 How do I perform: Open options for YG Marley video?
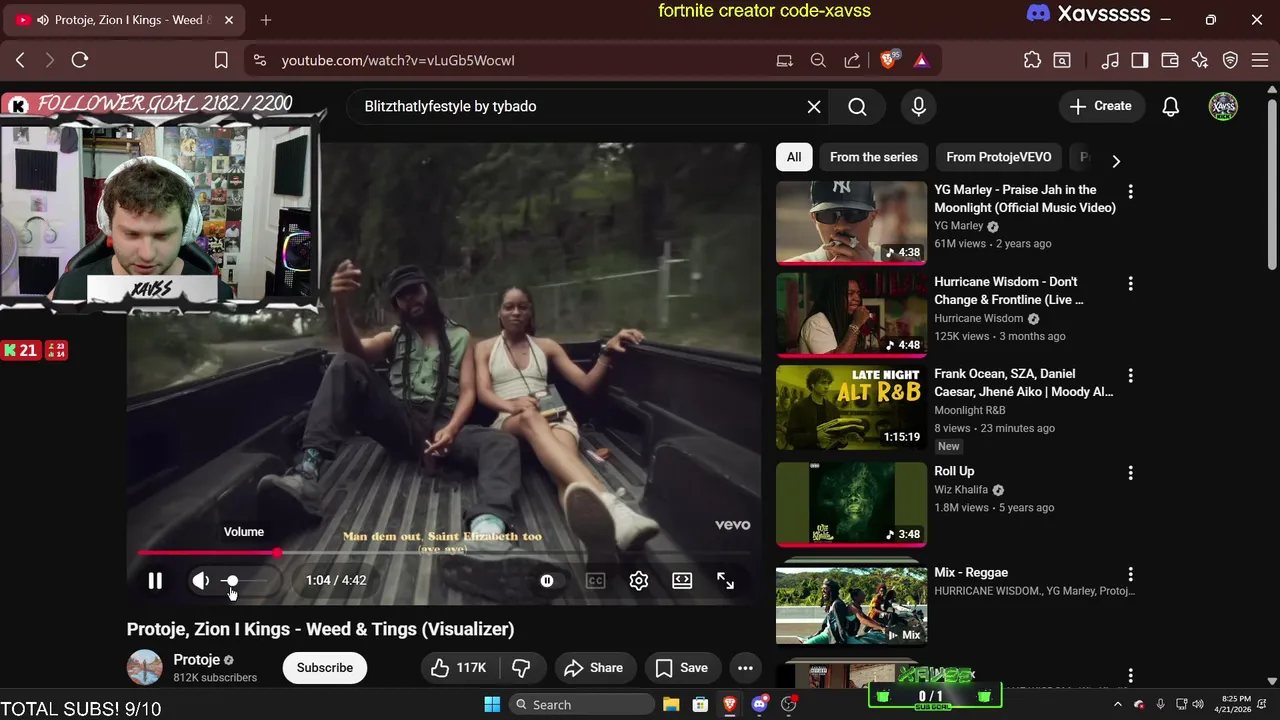(1131, 191)
